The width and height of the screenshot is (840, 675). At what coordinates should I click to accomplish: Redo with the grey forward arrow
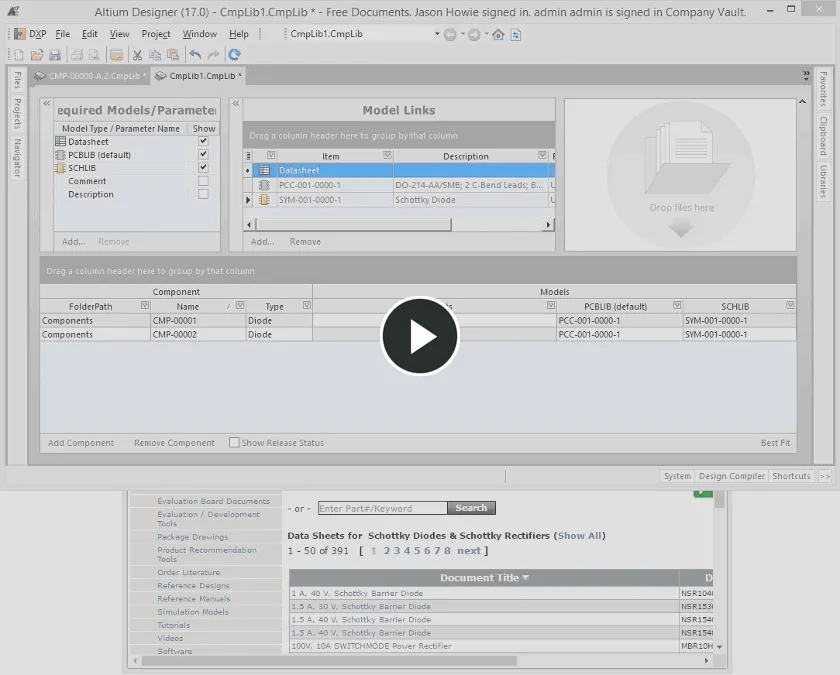tap(213, 55)
